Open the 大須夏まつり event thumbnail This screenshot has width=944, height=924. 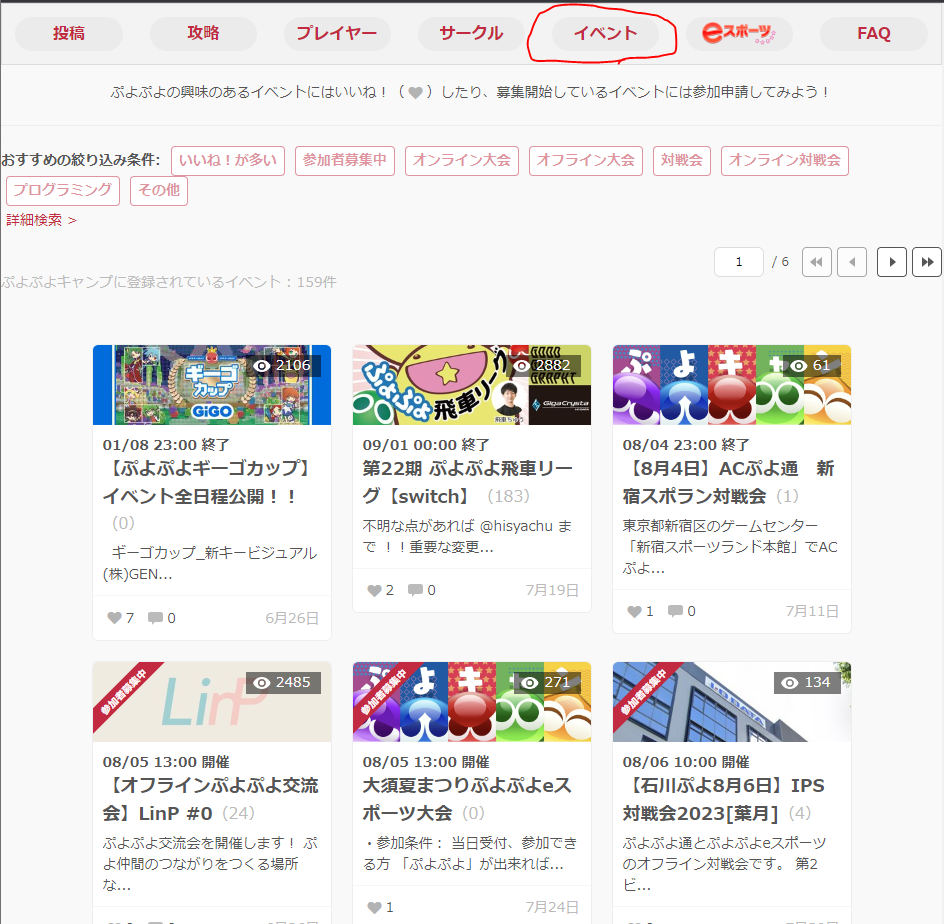point(472,702)
